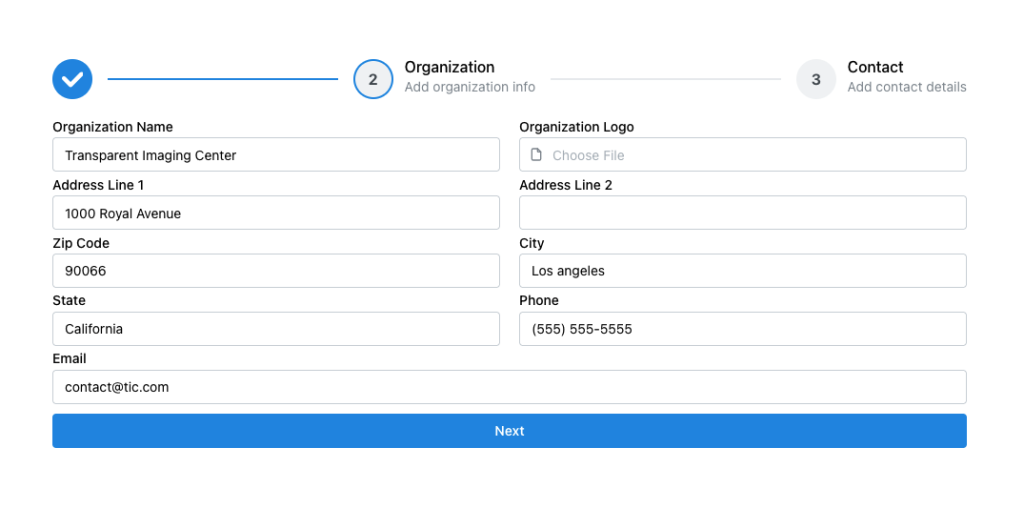1024x529 pixels.
Task: Jump to the Contact step title
Action: click(875, 67)
